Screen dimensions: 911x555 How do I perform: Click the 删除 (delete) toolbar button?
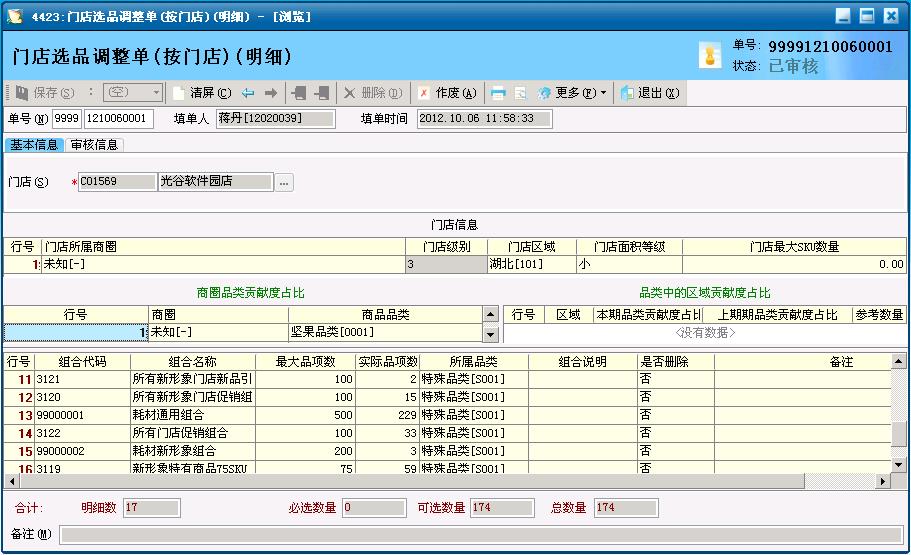pyautogui.click(x=372, y=93)
